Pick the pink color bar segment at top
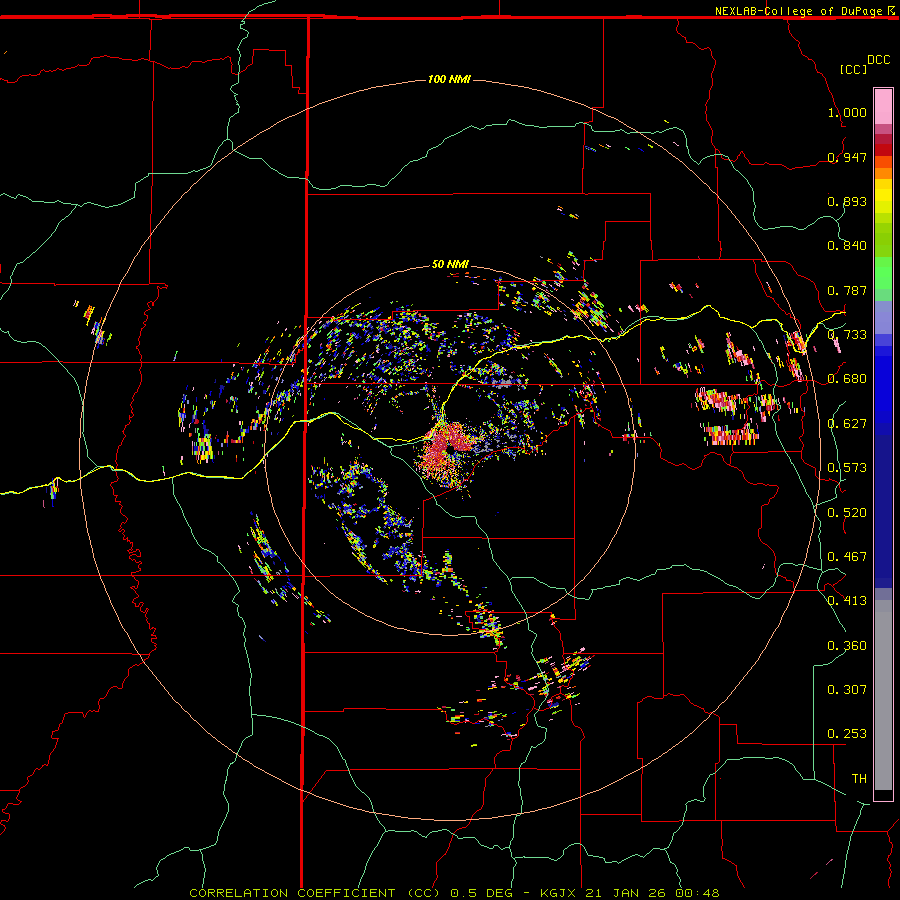Viewport: 900px width, 900px height. pos(883,107)
